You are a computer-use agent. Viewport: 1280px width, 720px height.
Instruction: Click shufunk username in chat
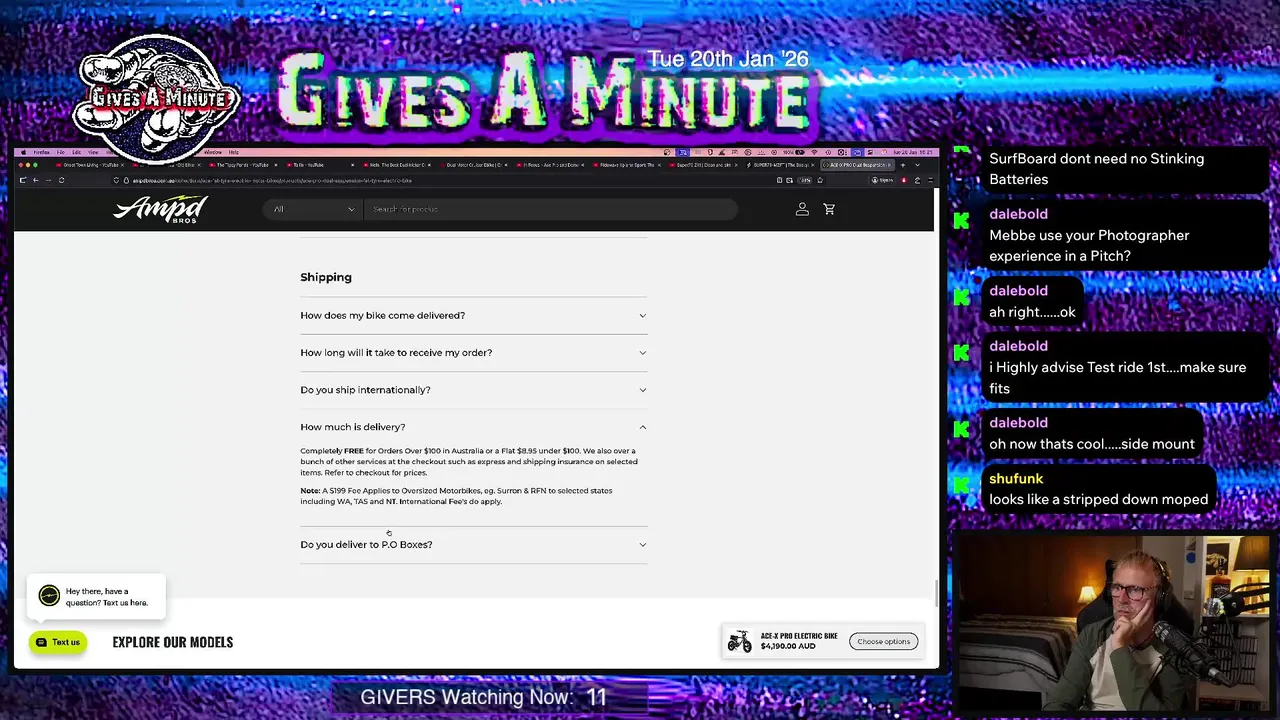tap(1016, 478)
